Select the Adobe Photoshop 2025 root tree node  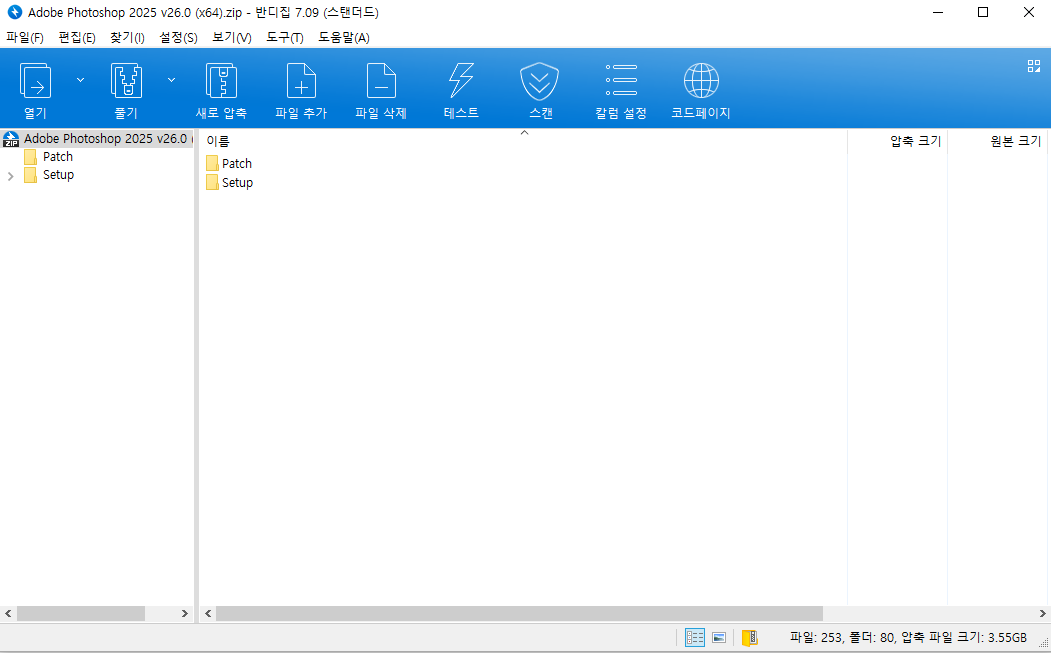point(105,139)
